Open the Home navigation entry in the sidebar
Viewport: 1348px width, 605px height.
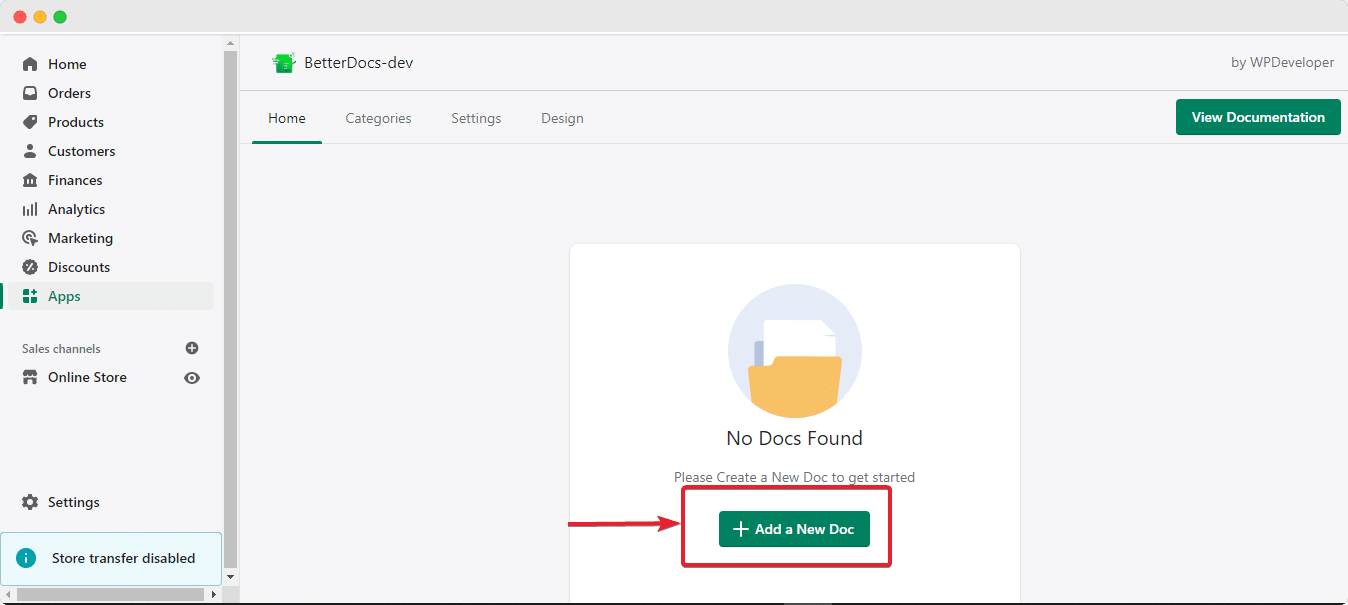[67, 63]
